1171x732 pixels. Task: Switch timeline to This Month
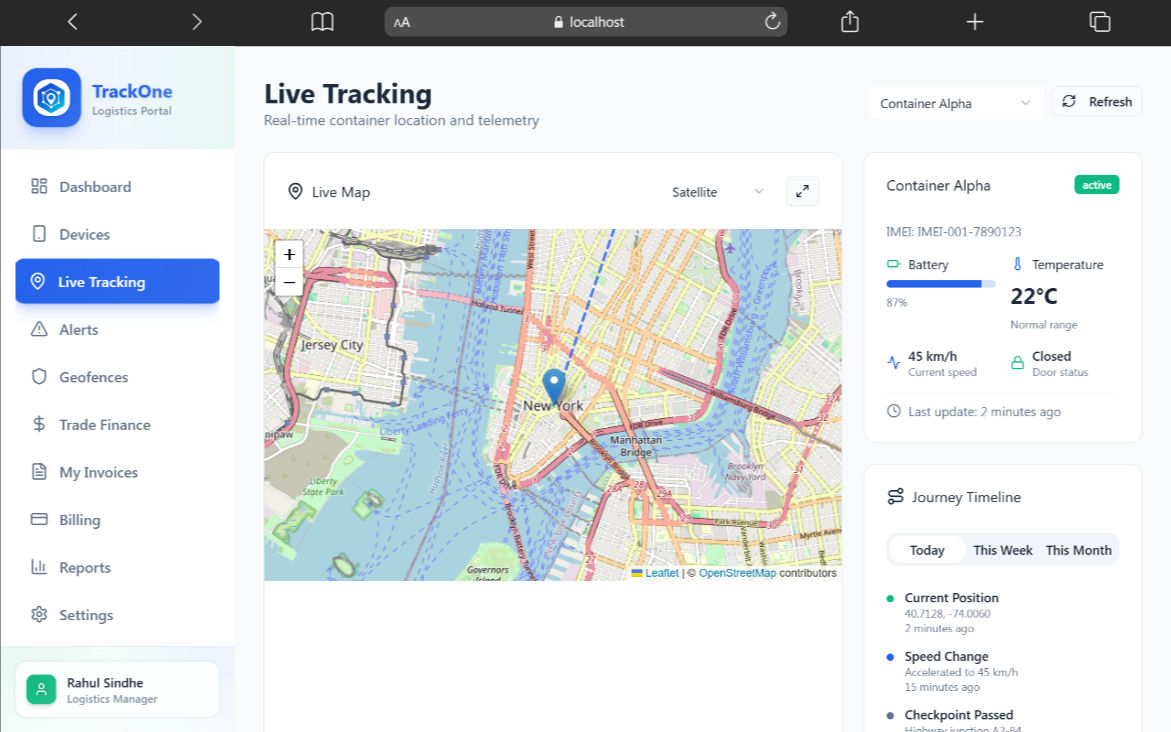coord(1078,550)
